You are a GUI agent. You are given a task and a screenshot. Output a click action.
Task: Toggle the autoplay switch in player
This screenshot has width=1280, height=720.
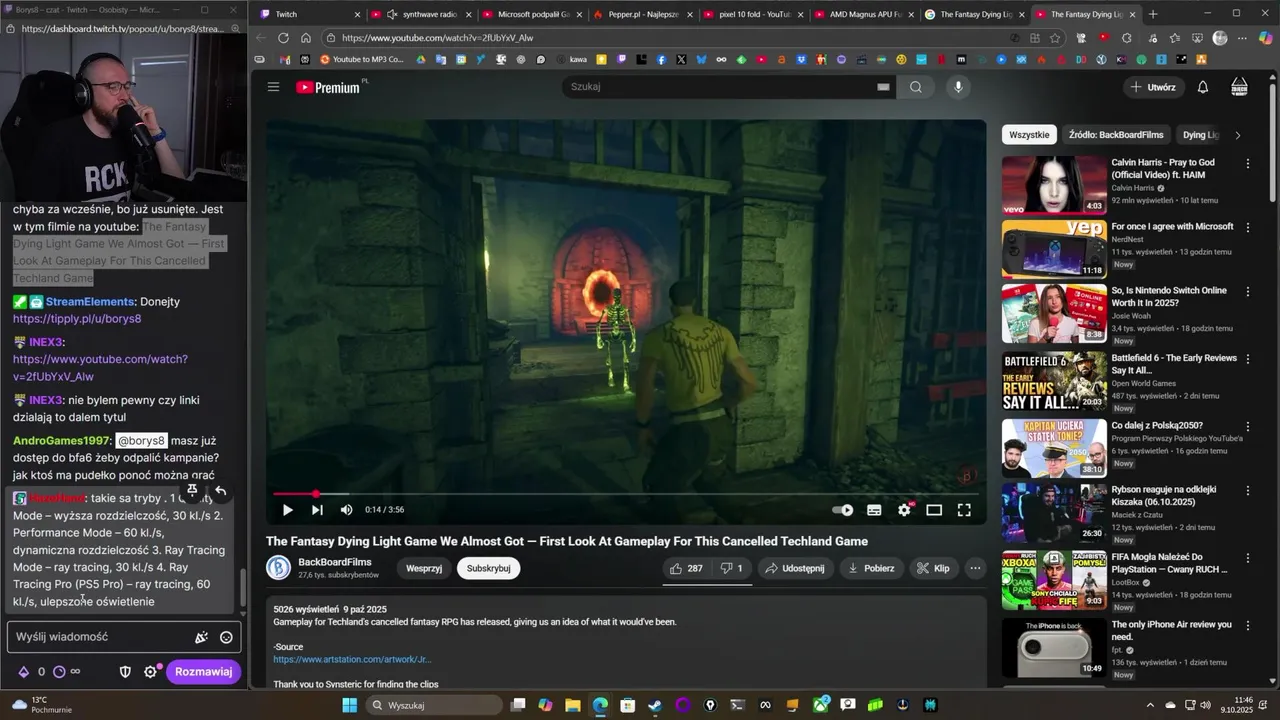(843, 510)
